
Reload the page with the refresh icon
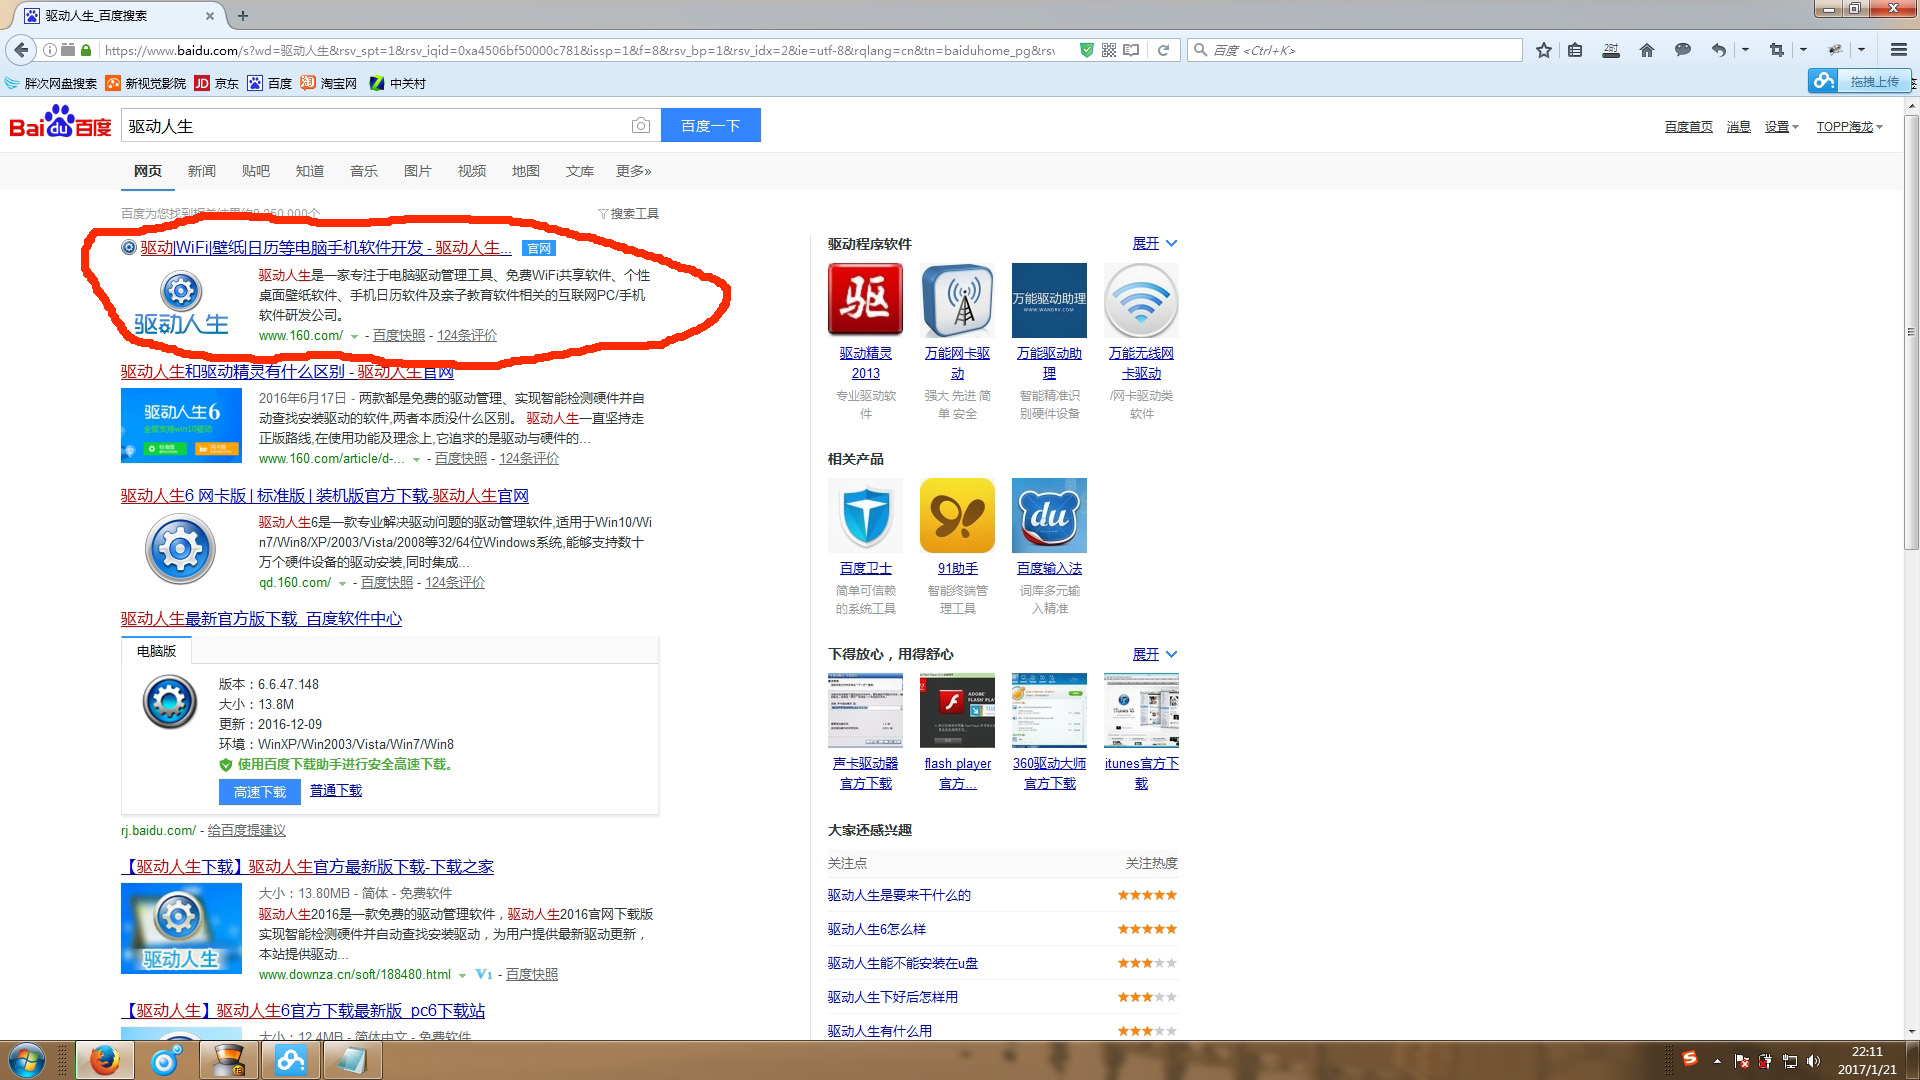[1163, 50]
